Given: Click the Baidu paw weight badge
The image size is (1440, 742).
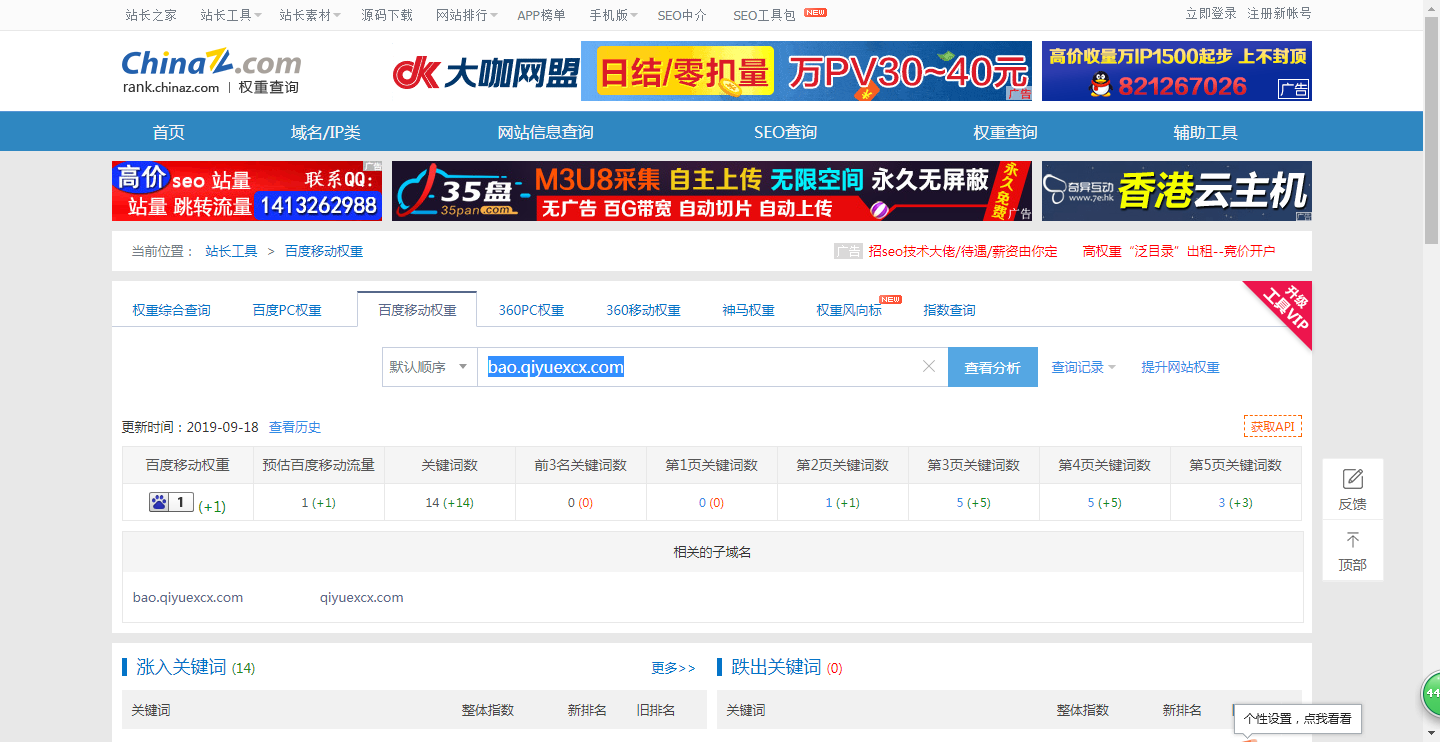Looking at the screenshot, I should pos(171,502).
